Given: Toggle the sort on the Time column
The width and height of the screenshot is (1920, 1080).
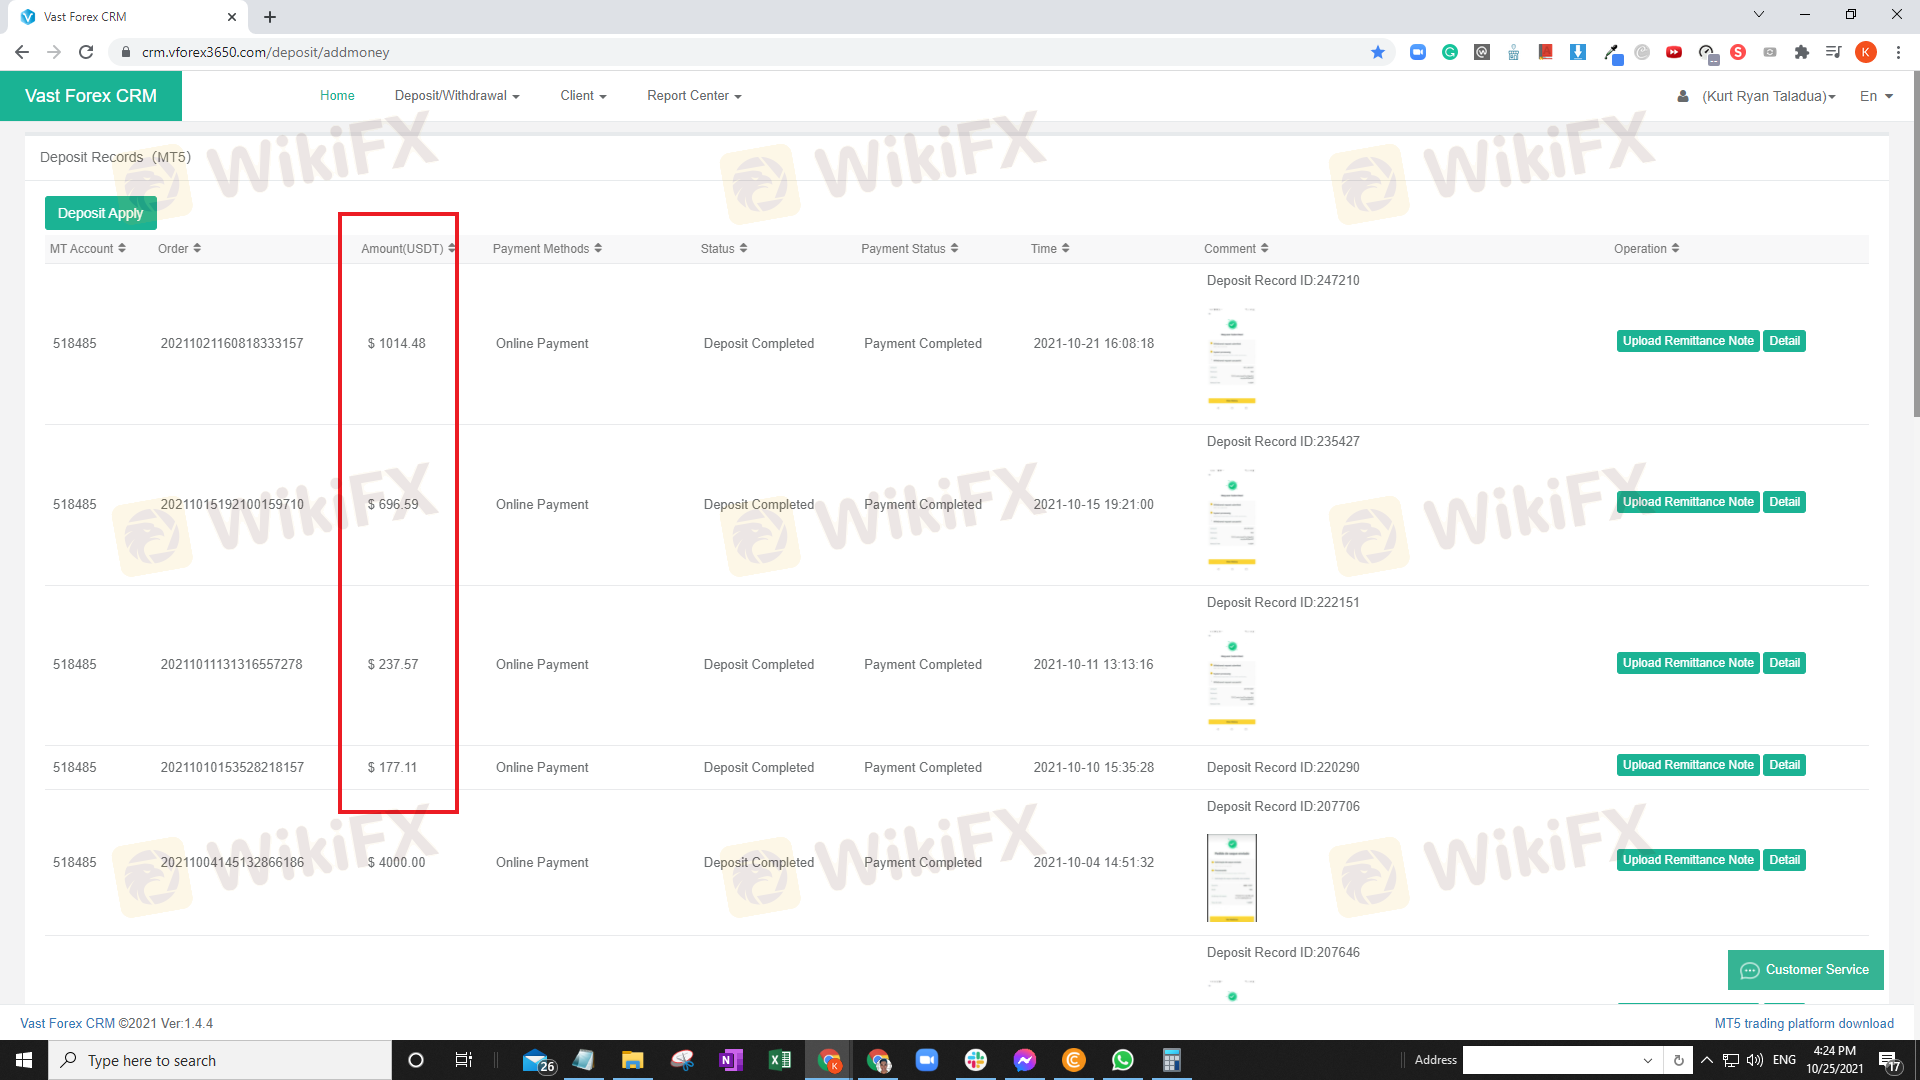Looking at the screenshot, I should pos(1065,249).
